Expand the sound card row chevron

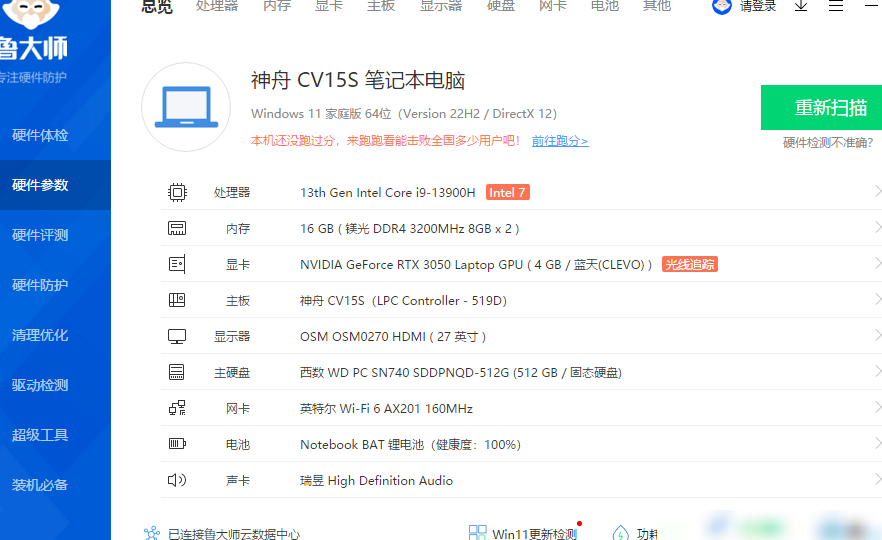point(878,479)
